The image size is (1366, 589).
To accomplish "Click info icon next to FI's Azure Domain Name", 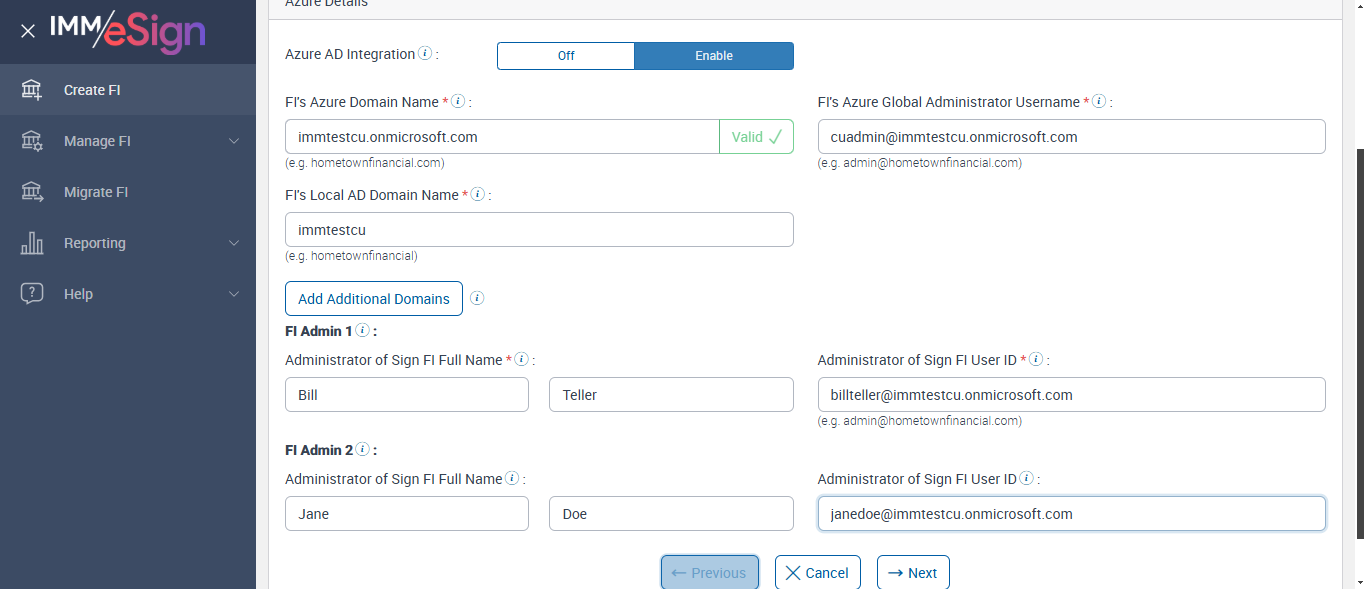I will [458, 102].
